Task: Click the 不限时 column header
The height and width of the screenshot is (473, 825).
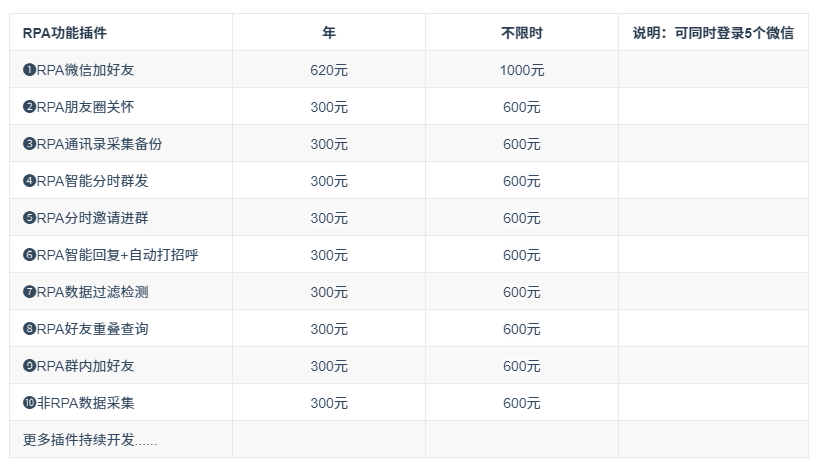Action: [521, 33]
